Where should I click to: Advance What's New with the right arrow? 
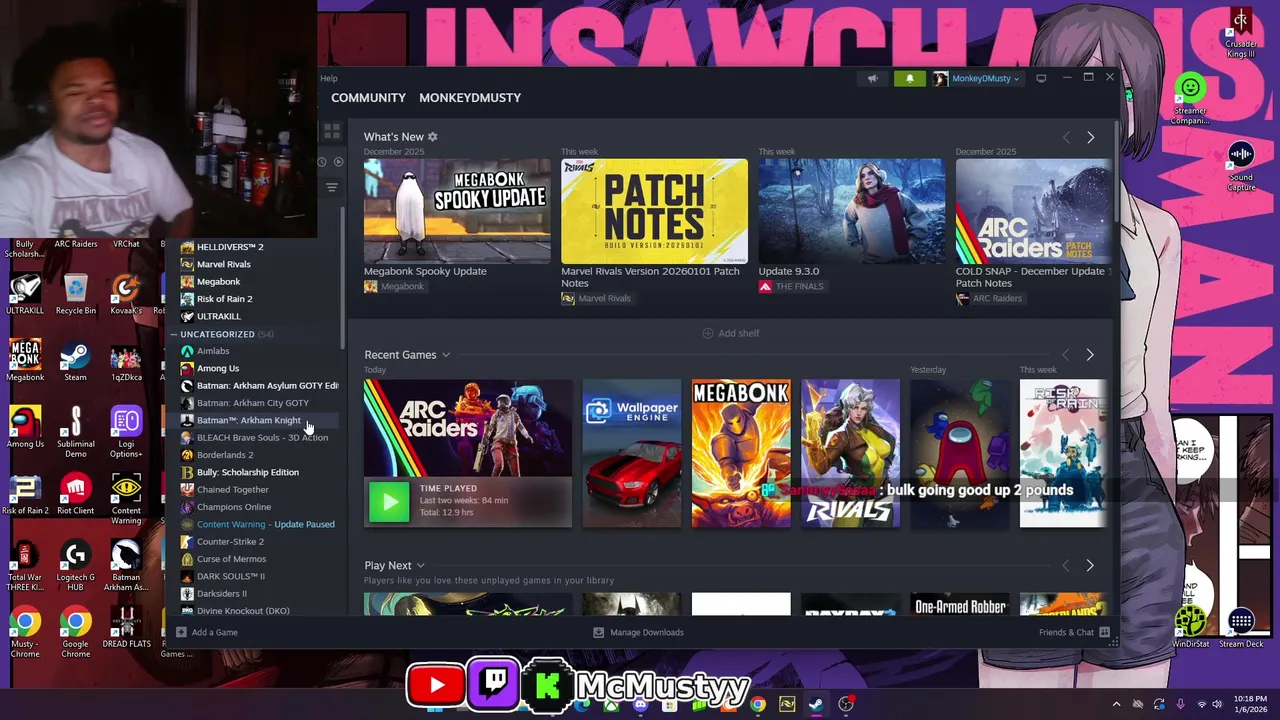[x=1090, y=137]
